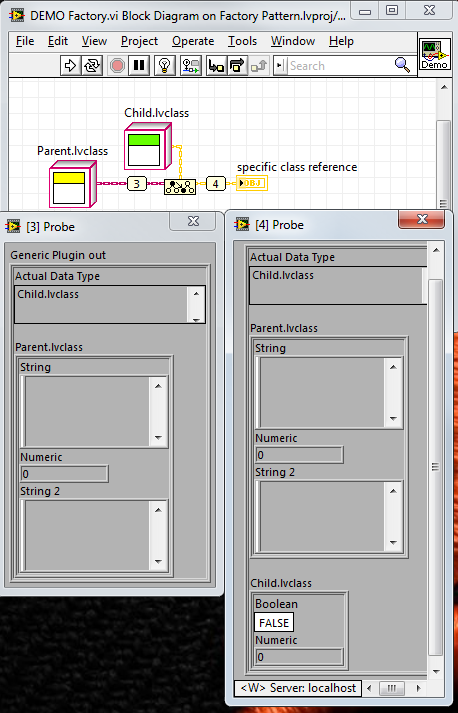
Task: Click Probe 4 horizontal scroll left arrow
Action: click(368, 688)
